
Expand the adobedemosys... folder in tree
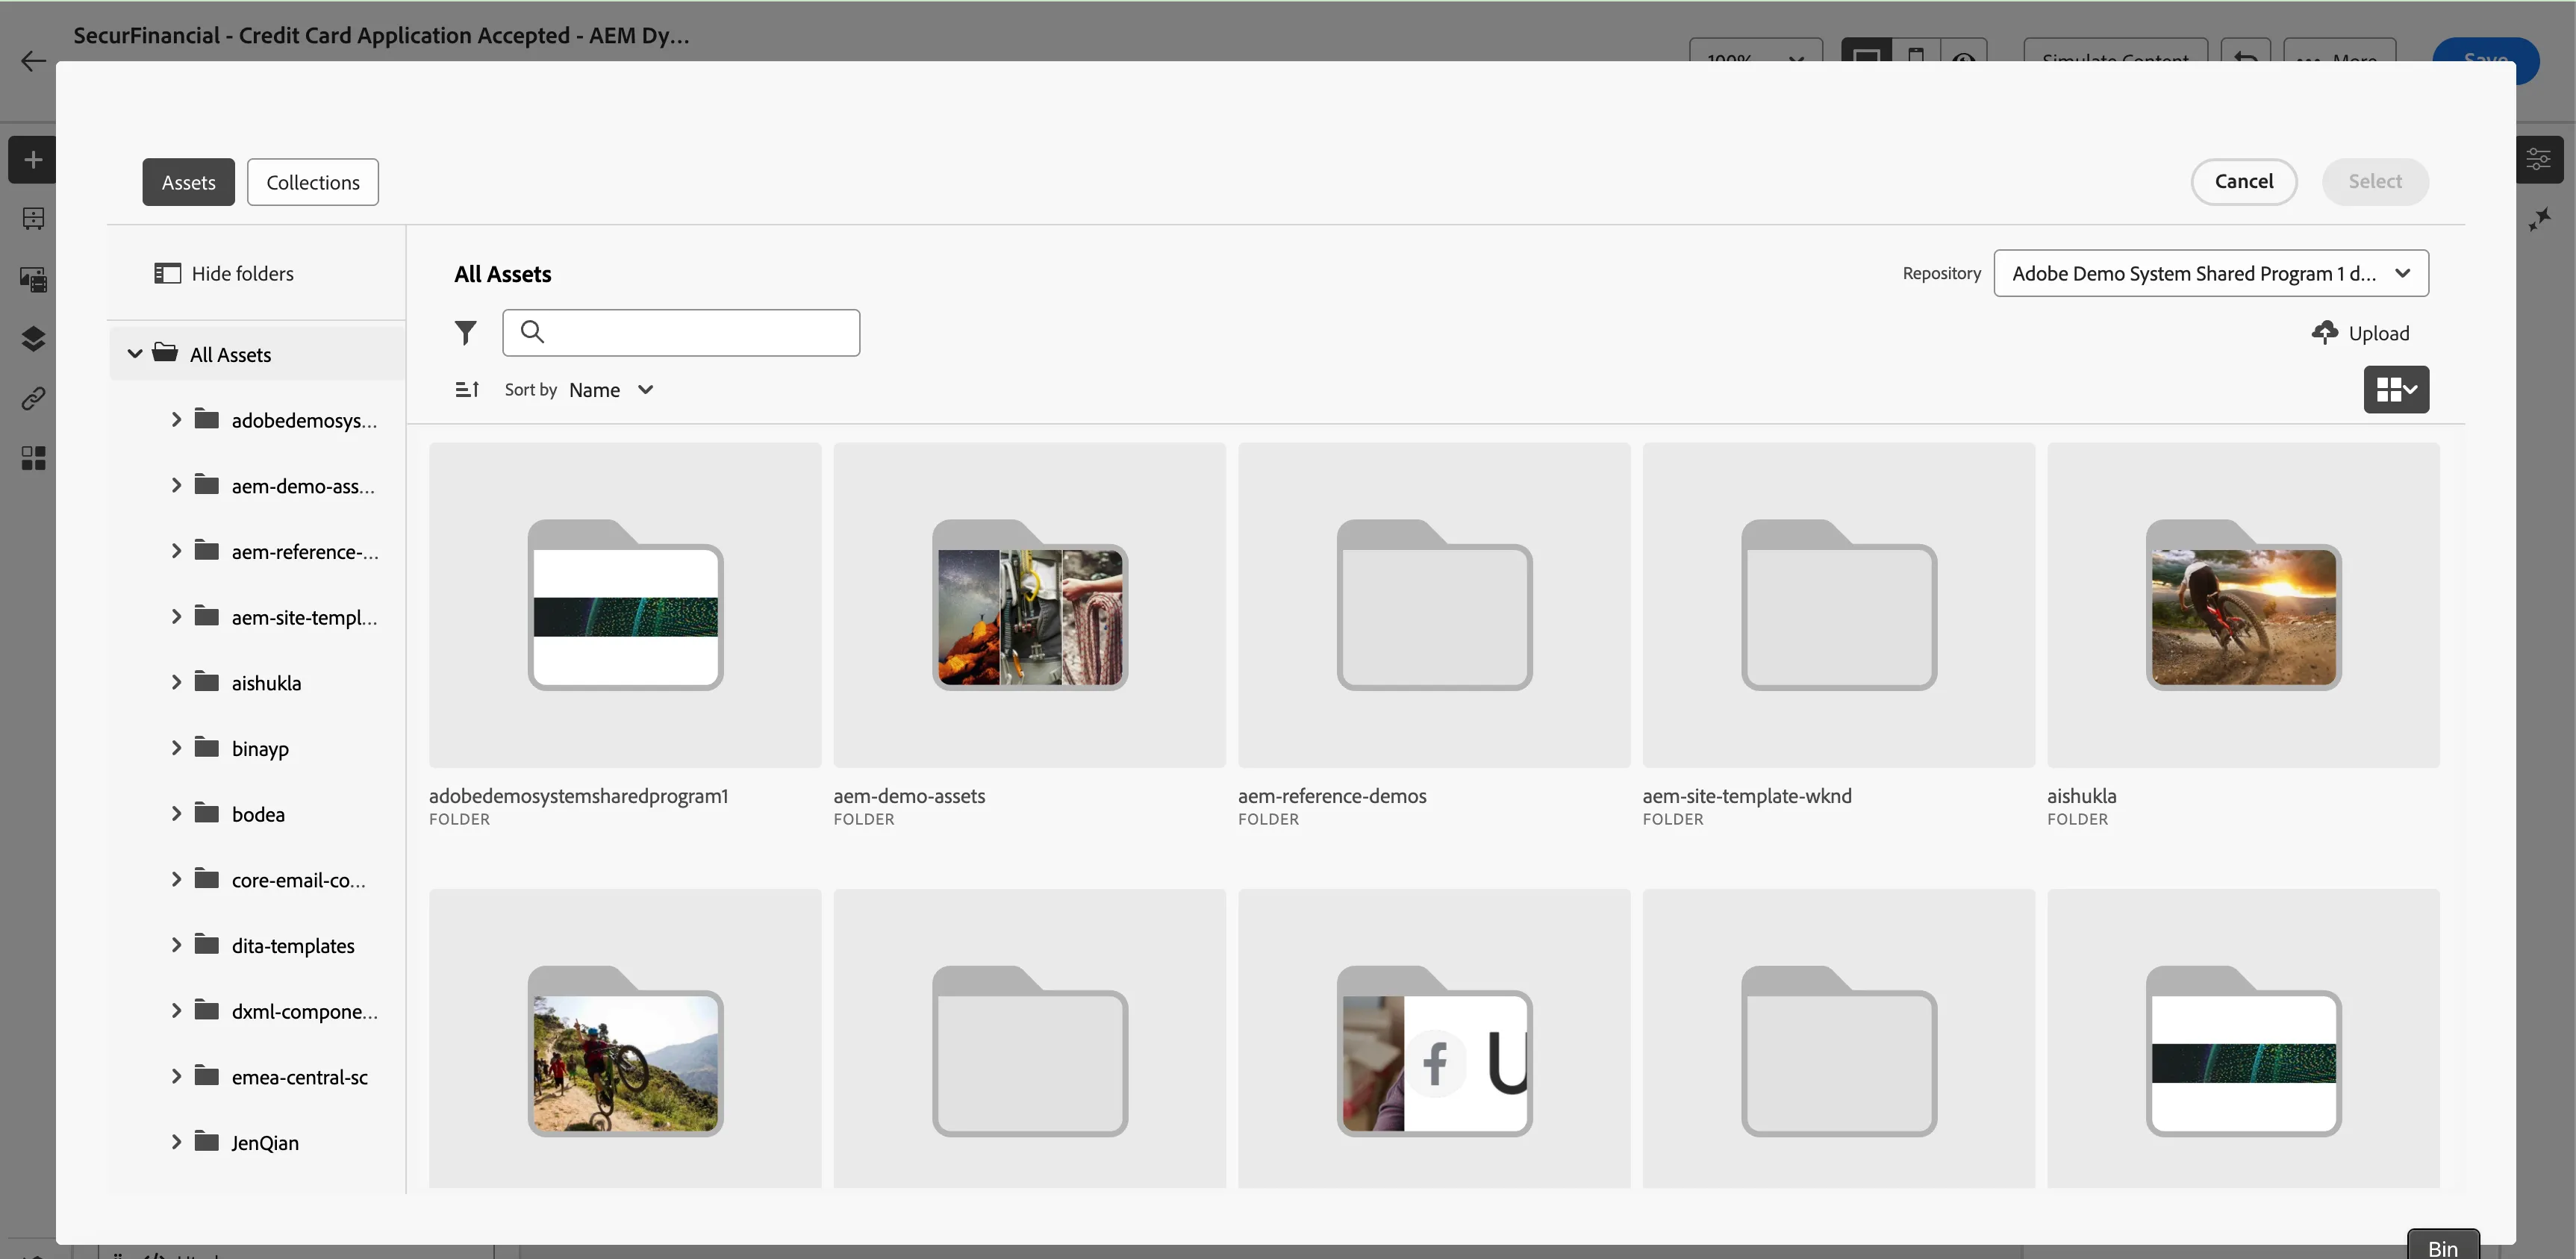176,420
